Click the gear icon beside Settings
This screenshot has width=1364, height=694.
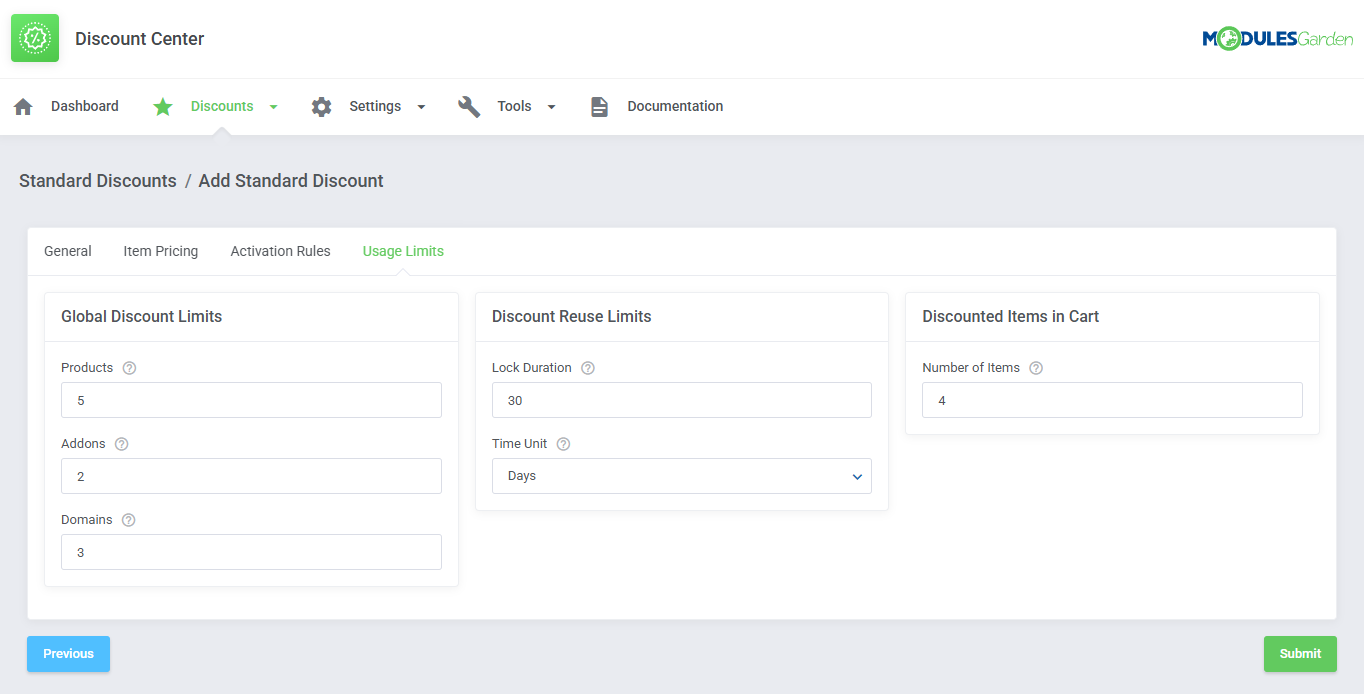pyautogui.click(x=321, y=106)
